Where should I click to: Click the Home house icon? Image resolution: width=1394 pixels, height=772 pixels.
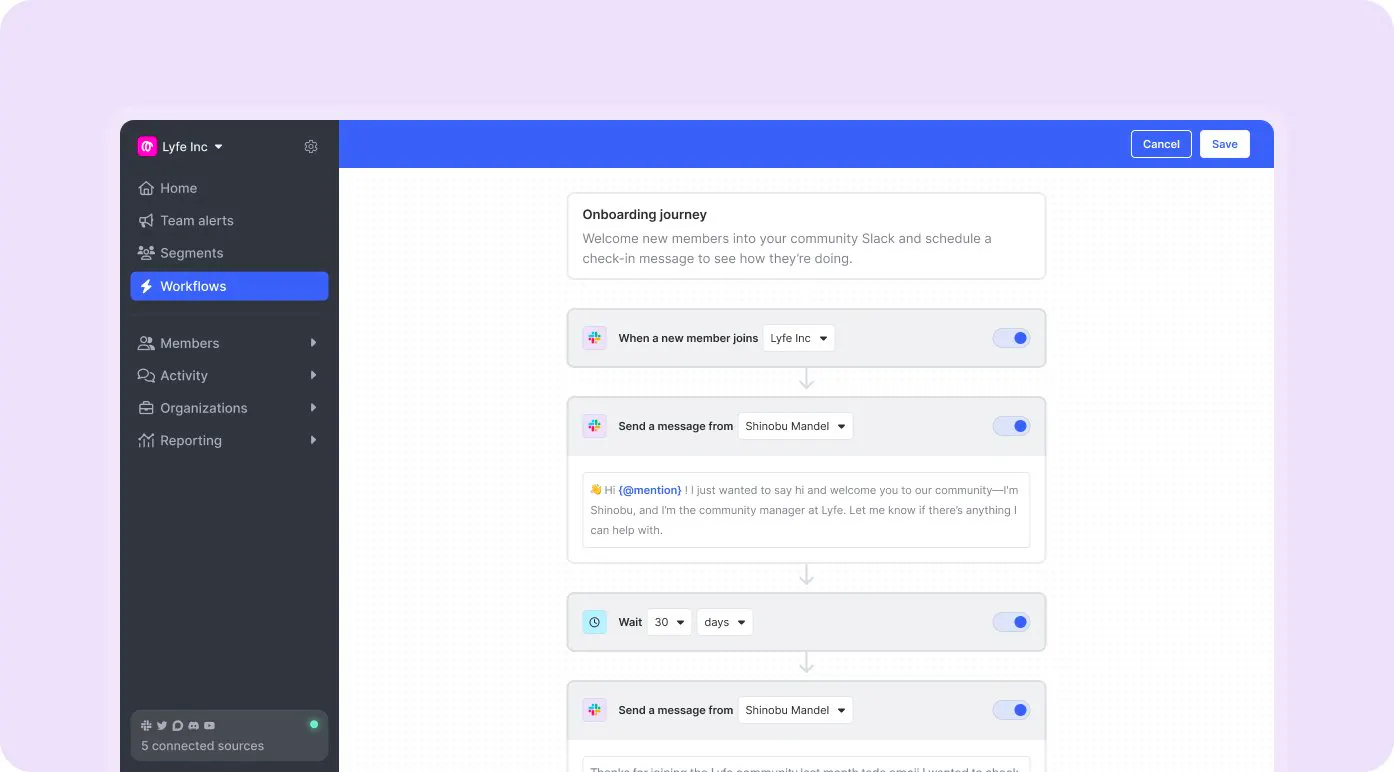point(146,188)
